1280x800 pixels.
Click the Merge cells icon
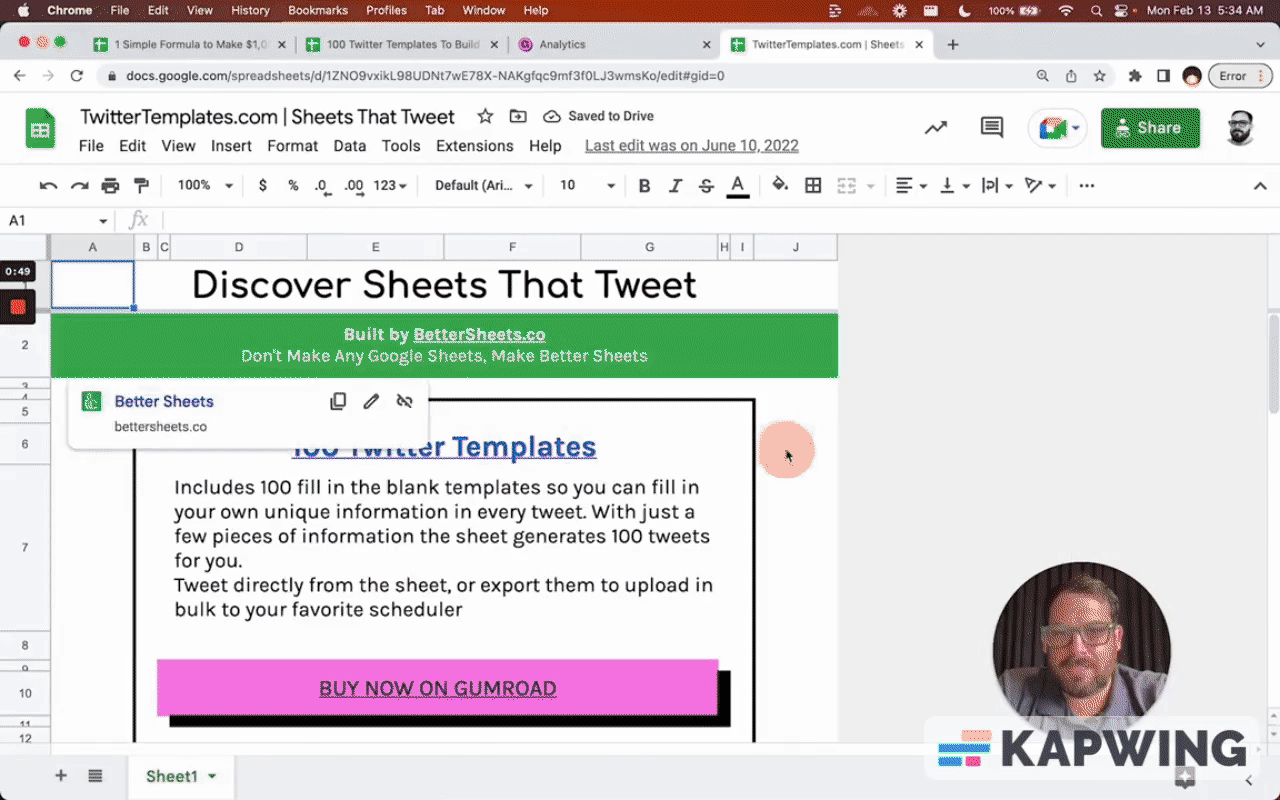click(x=846, y=186)
